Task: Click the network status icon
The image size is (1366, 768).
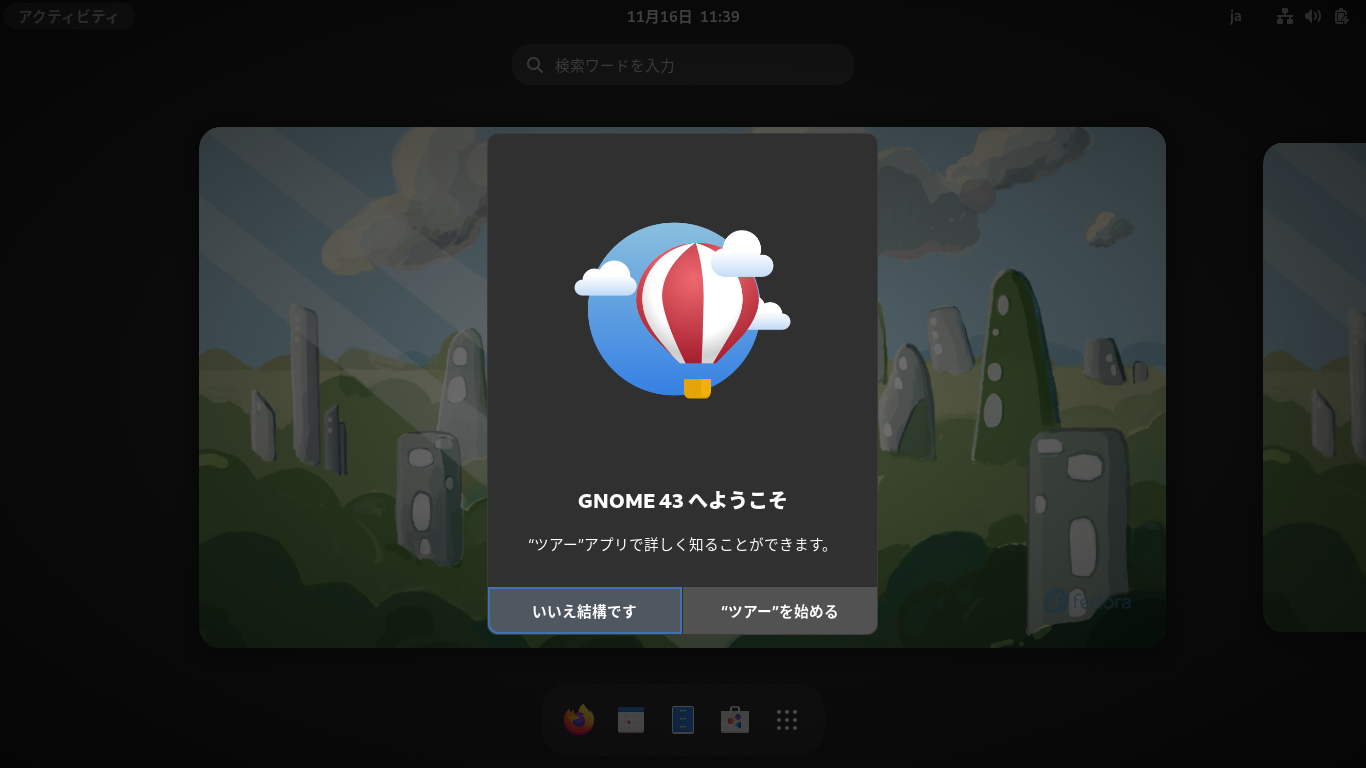Action: tap(1285, 16)
